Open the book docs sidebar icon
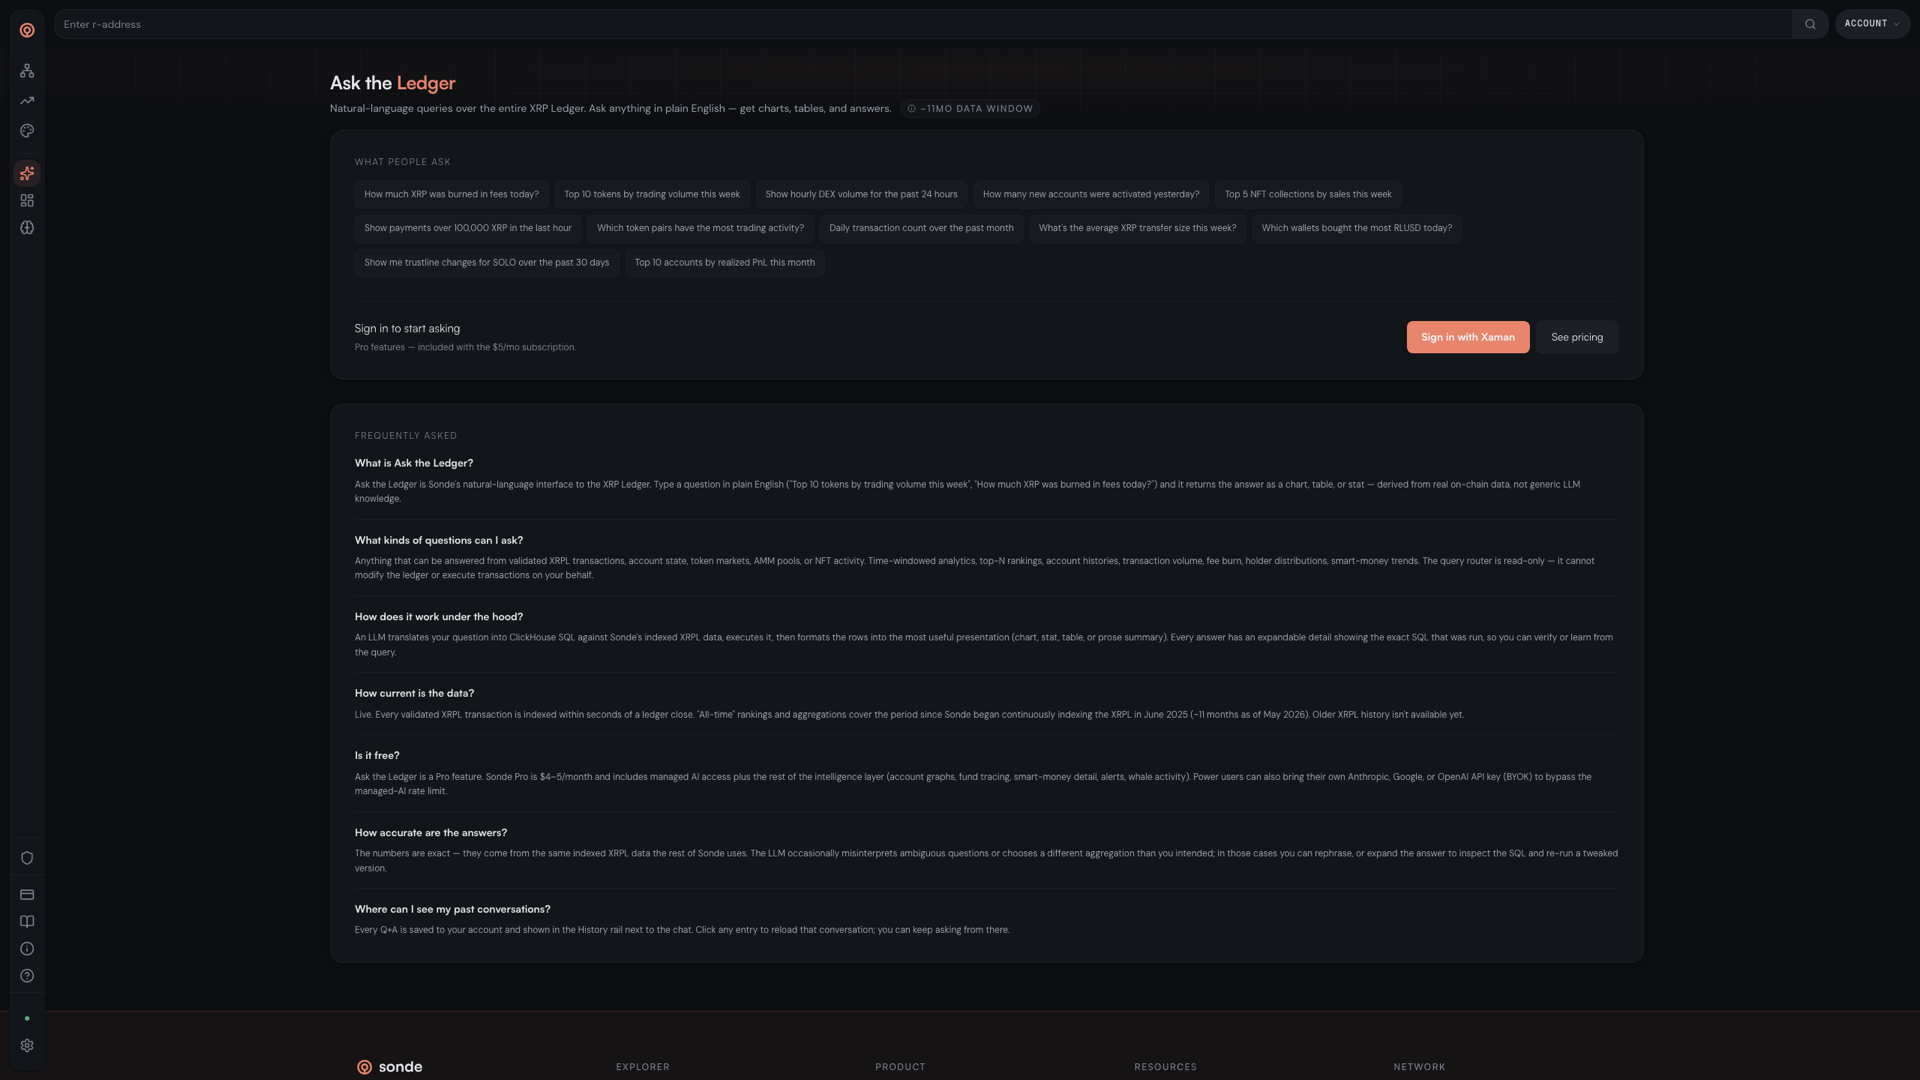The height and width of the screenshot is (1080, 1920). [27, 922]
